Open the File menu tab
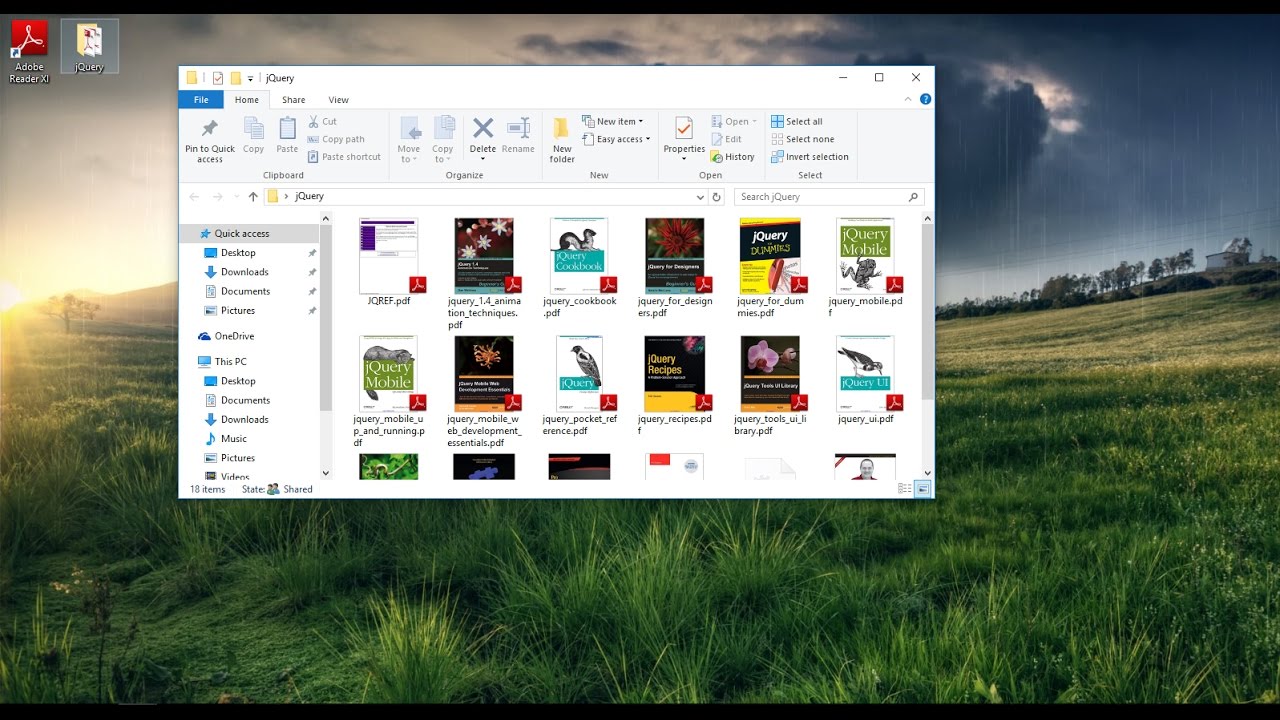Screen dimensions: 1280x720 [201, 100]
